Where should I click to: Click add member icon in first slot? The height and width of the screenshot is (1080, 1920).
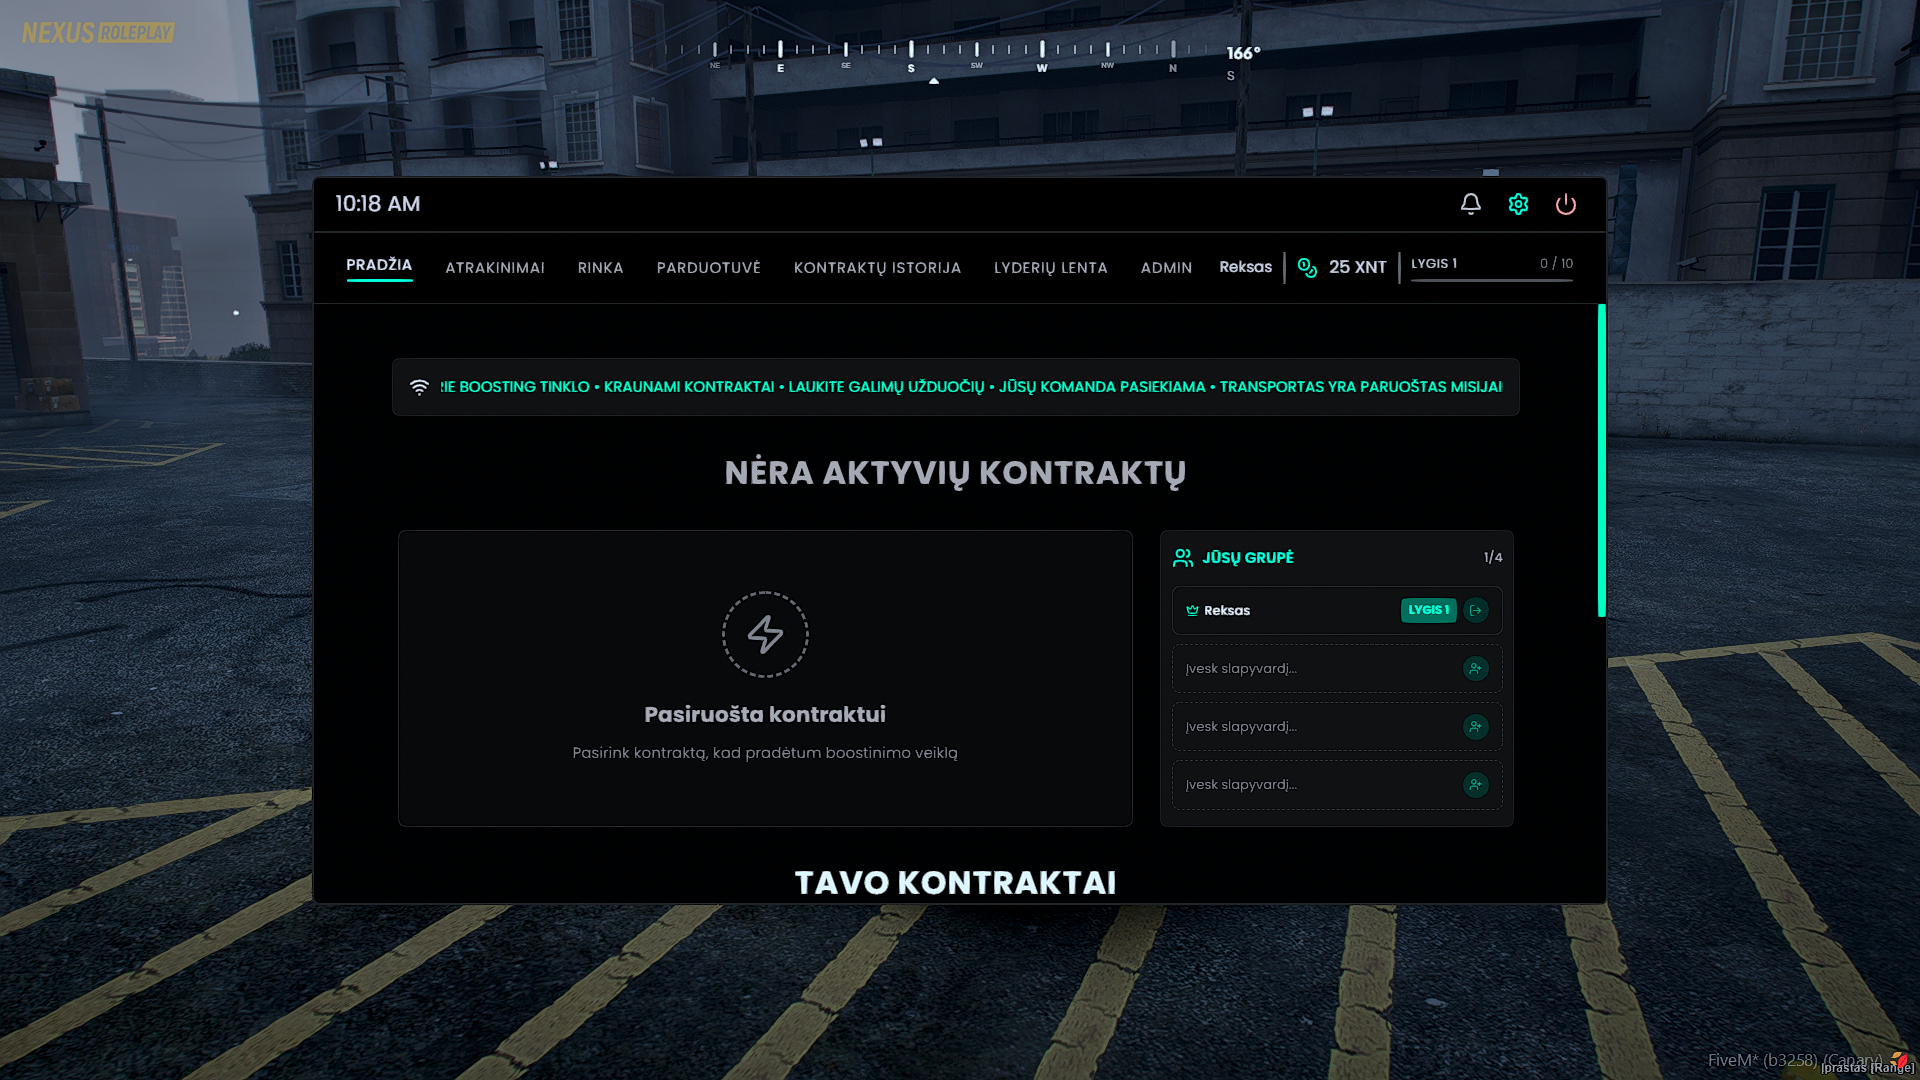pyautogui.click(x=1476, y=669)
